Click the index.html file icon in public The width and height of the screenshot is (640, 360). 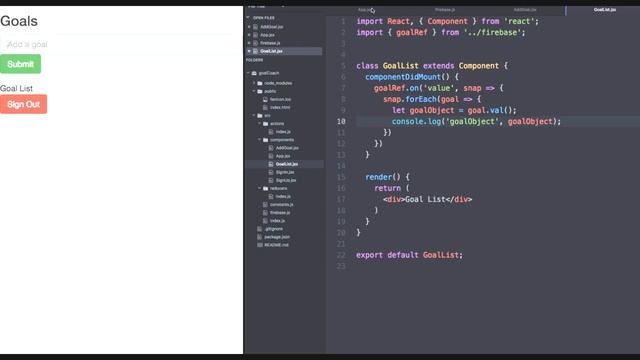pos(265,107)
